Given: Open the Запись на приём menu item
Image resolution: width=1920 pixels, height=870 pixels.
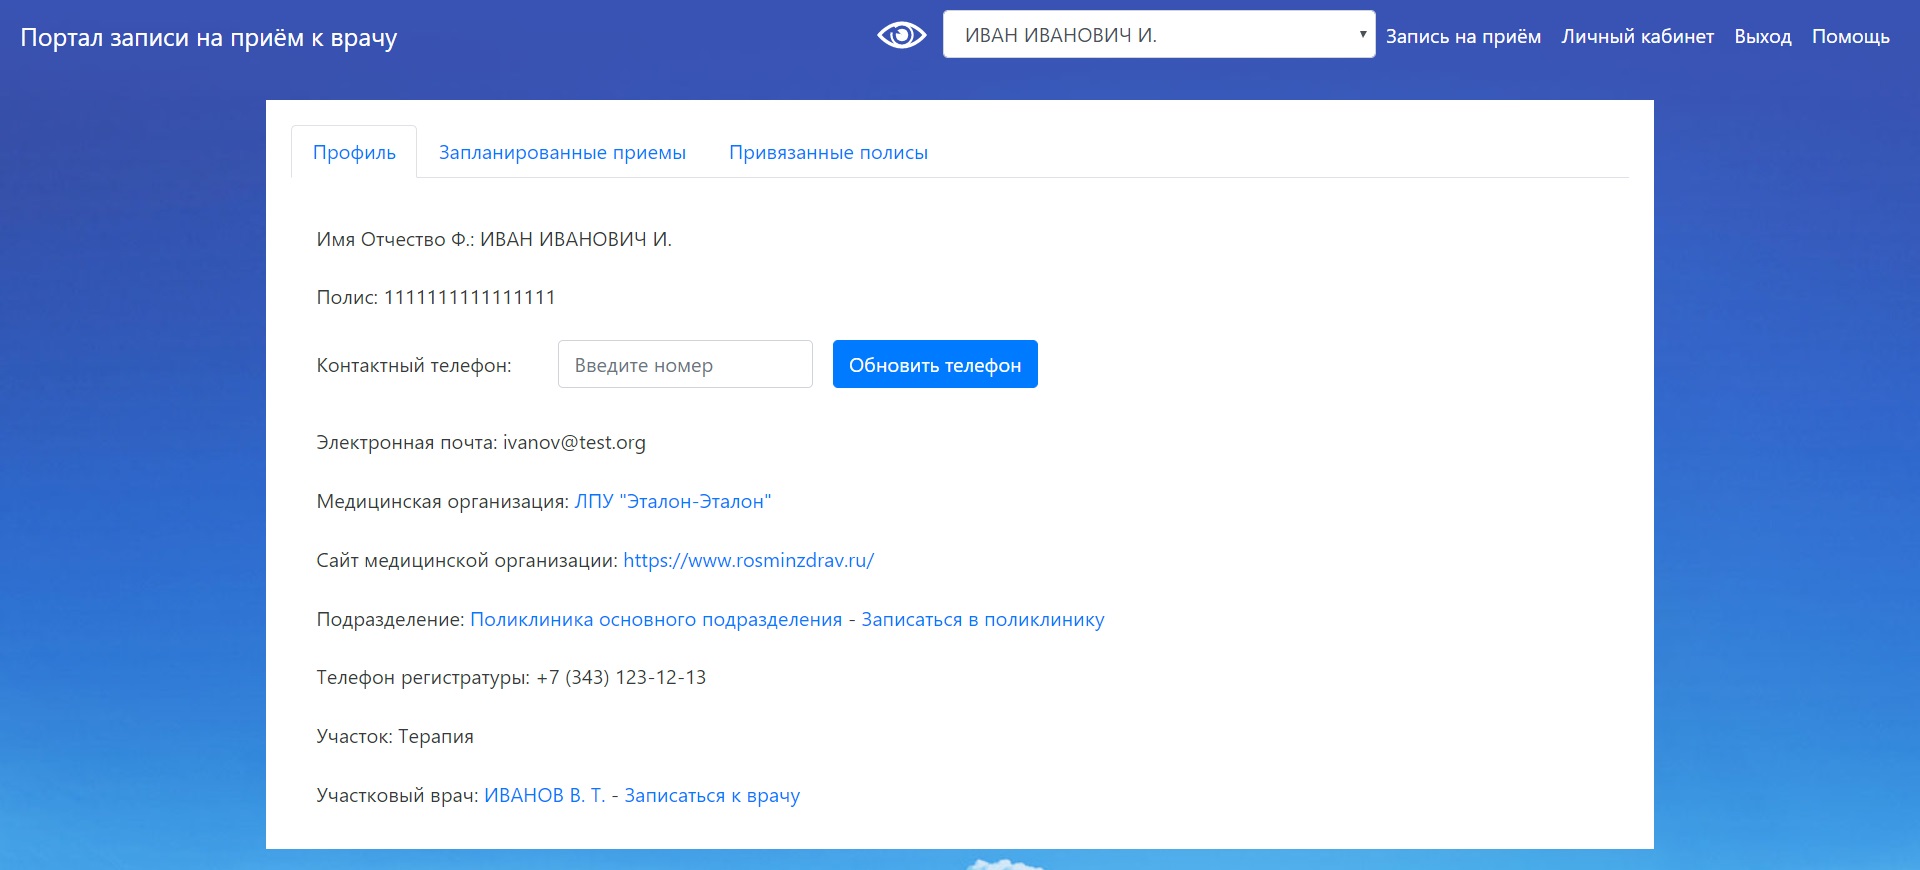Looking at the screenshot, I should click(1462, 37).
